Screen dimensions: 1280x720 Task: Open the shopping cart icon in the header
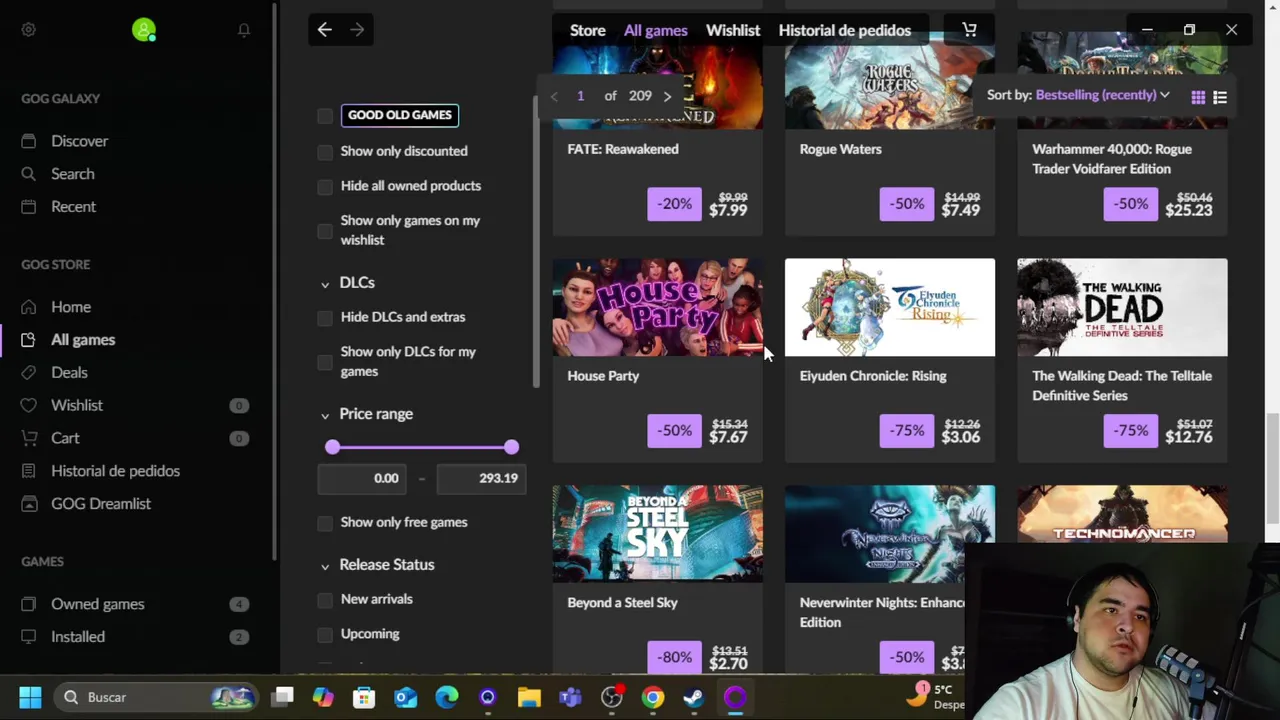[969, 30]
